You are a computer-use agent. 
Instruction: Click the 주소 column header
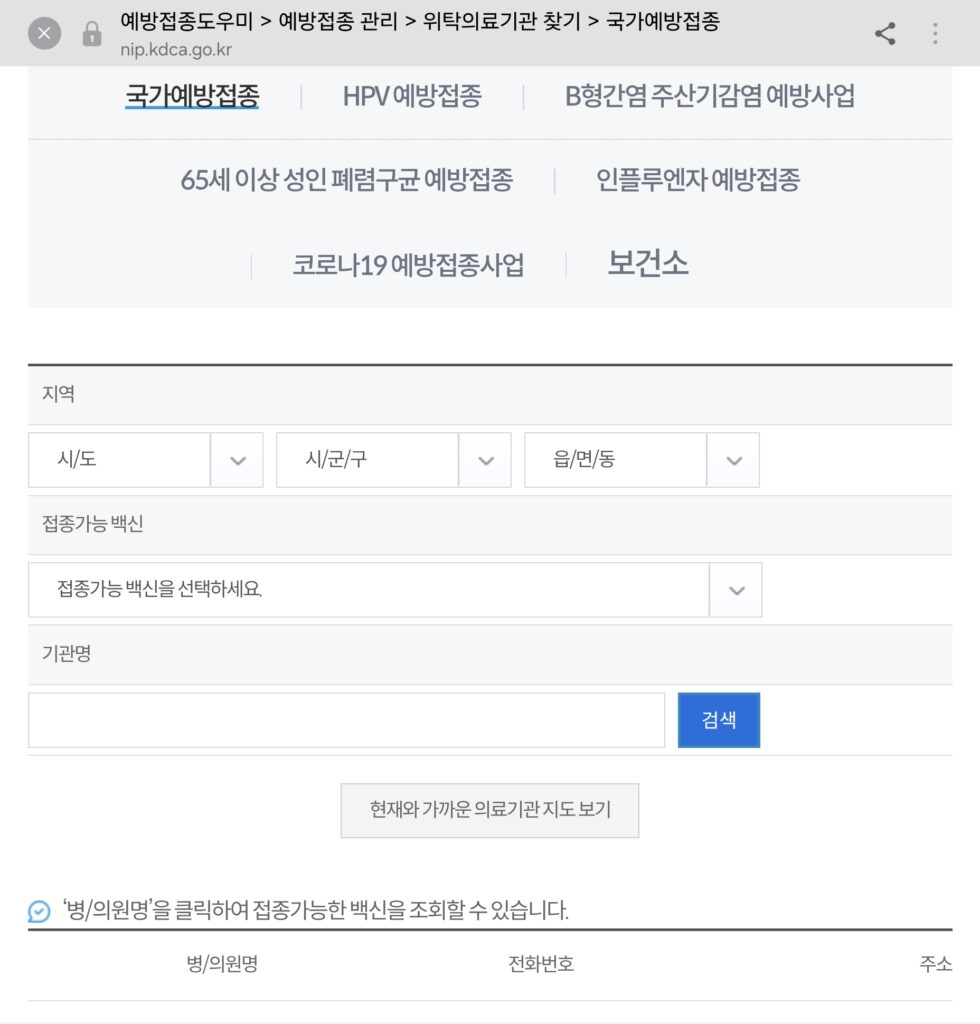[x=936, y=963]
